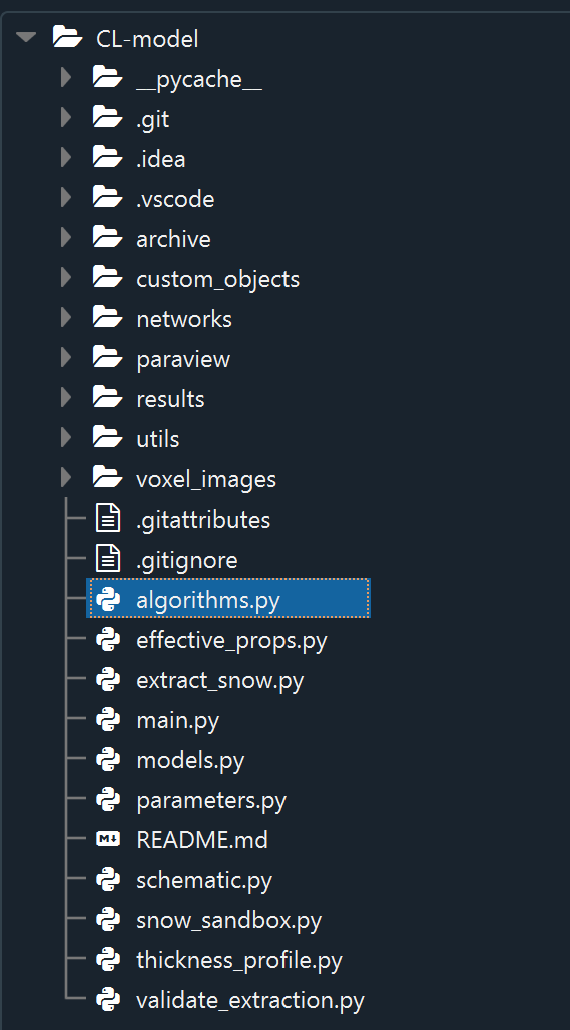This screenshot has width=570, height=1030.
Task: Expand the utils folder arrow
Action: [x=66, y=437]
